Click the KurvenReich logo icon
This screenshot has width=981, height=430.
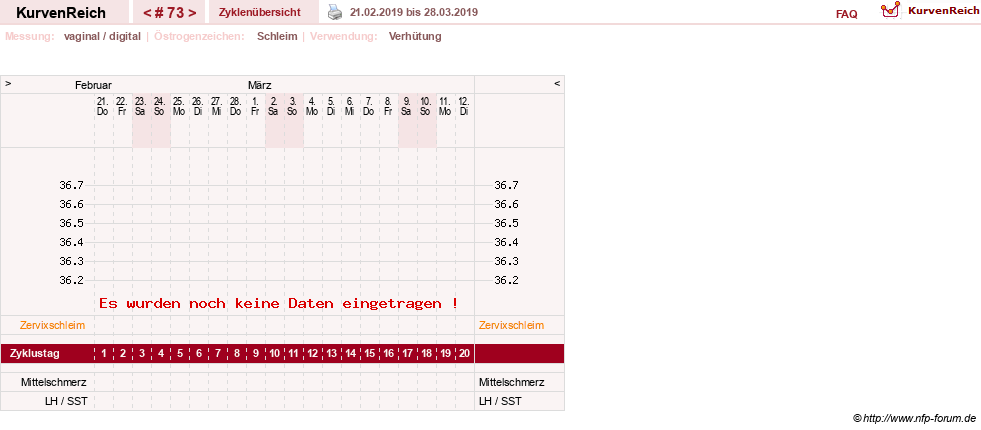[890, 10]
